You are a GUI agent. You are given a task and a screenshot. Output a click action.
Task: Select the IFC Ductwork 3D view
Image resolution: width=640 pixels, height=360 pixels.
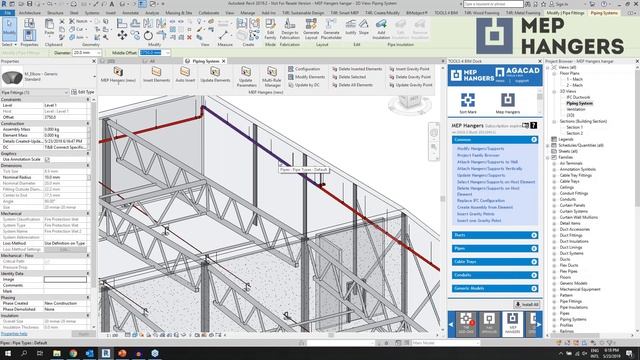tap(578, 98)
